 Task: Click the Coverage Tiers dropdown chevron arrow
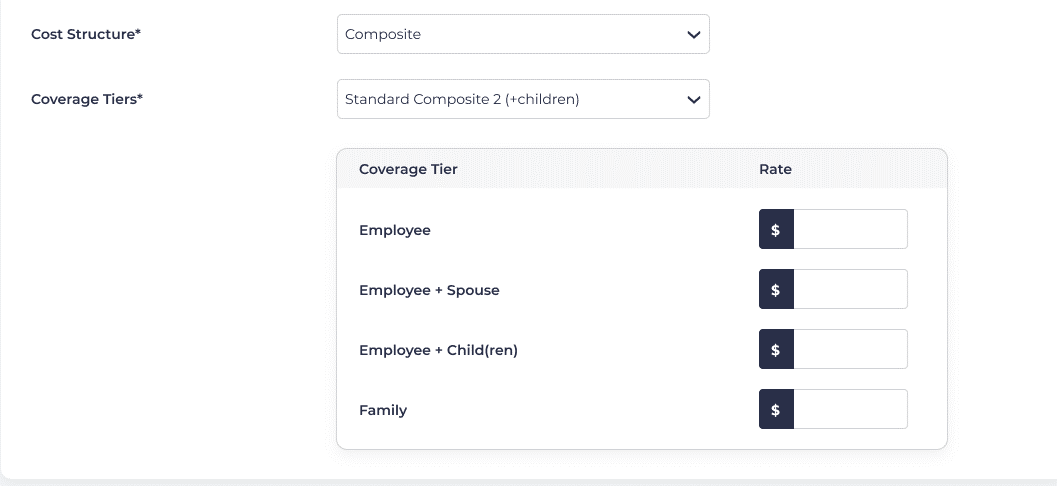(x=693, y=99)
